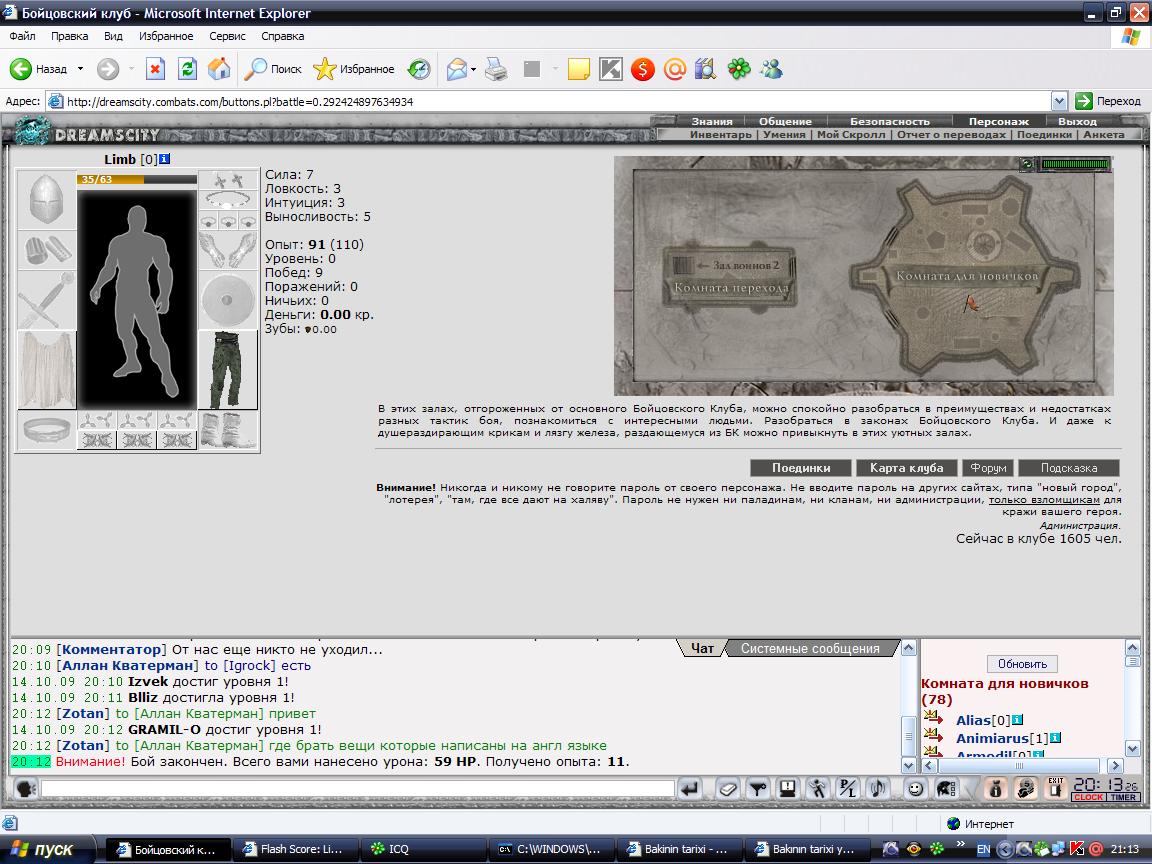The width and height of the screenshot is (1152, 864).
Task: Open the green camo pants slot
Action: click(228, 370)
